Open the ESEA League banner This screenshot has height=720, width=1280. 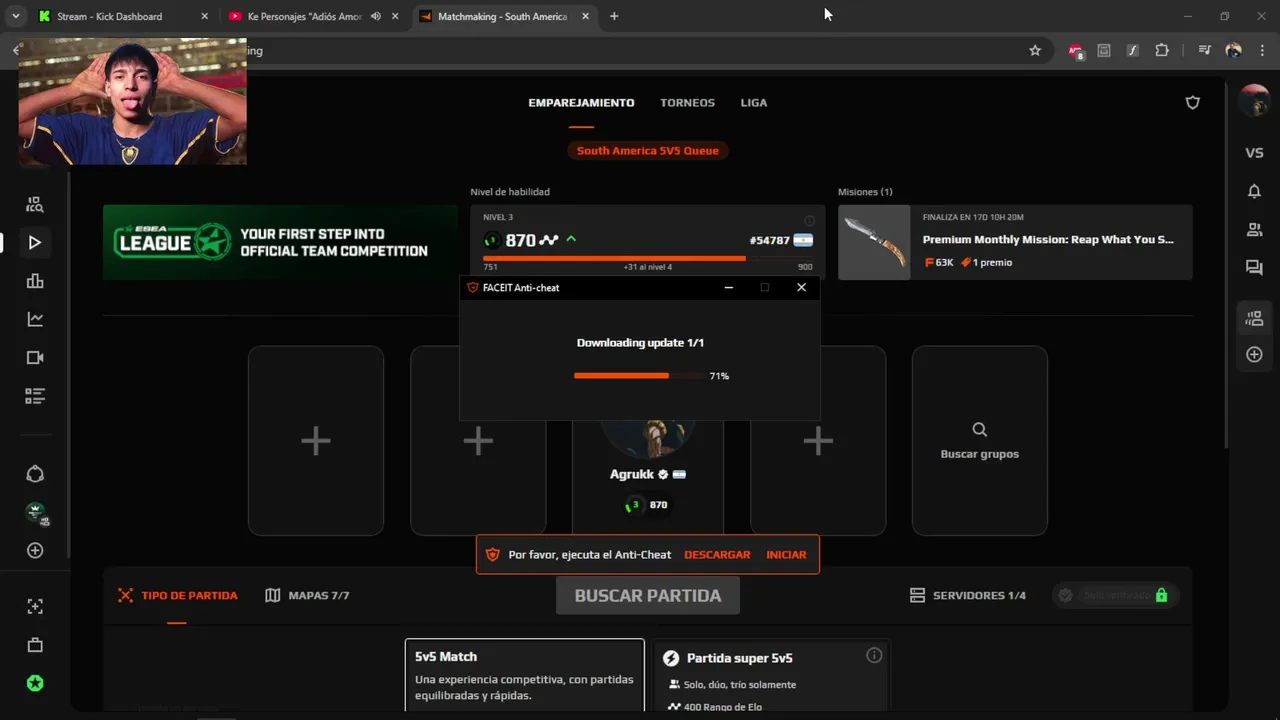click(280, 242)
